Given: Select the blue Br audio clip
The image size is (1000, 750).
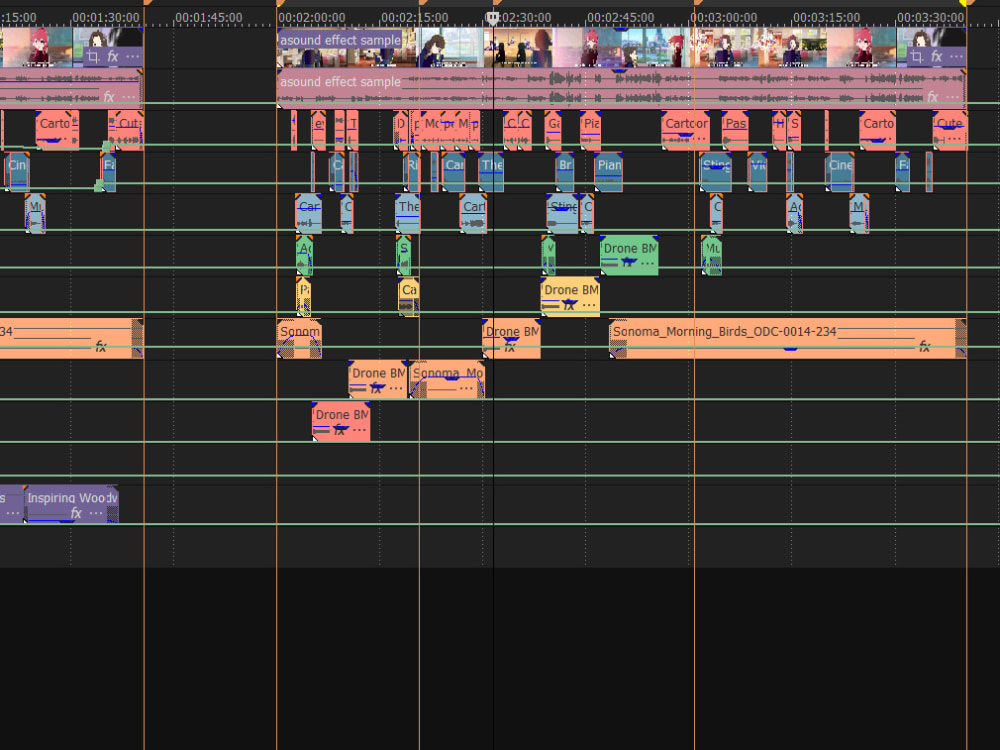Looking at the screenshot, I should [x=564, y=172].
